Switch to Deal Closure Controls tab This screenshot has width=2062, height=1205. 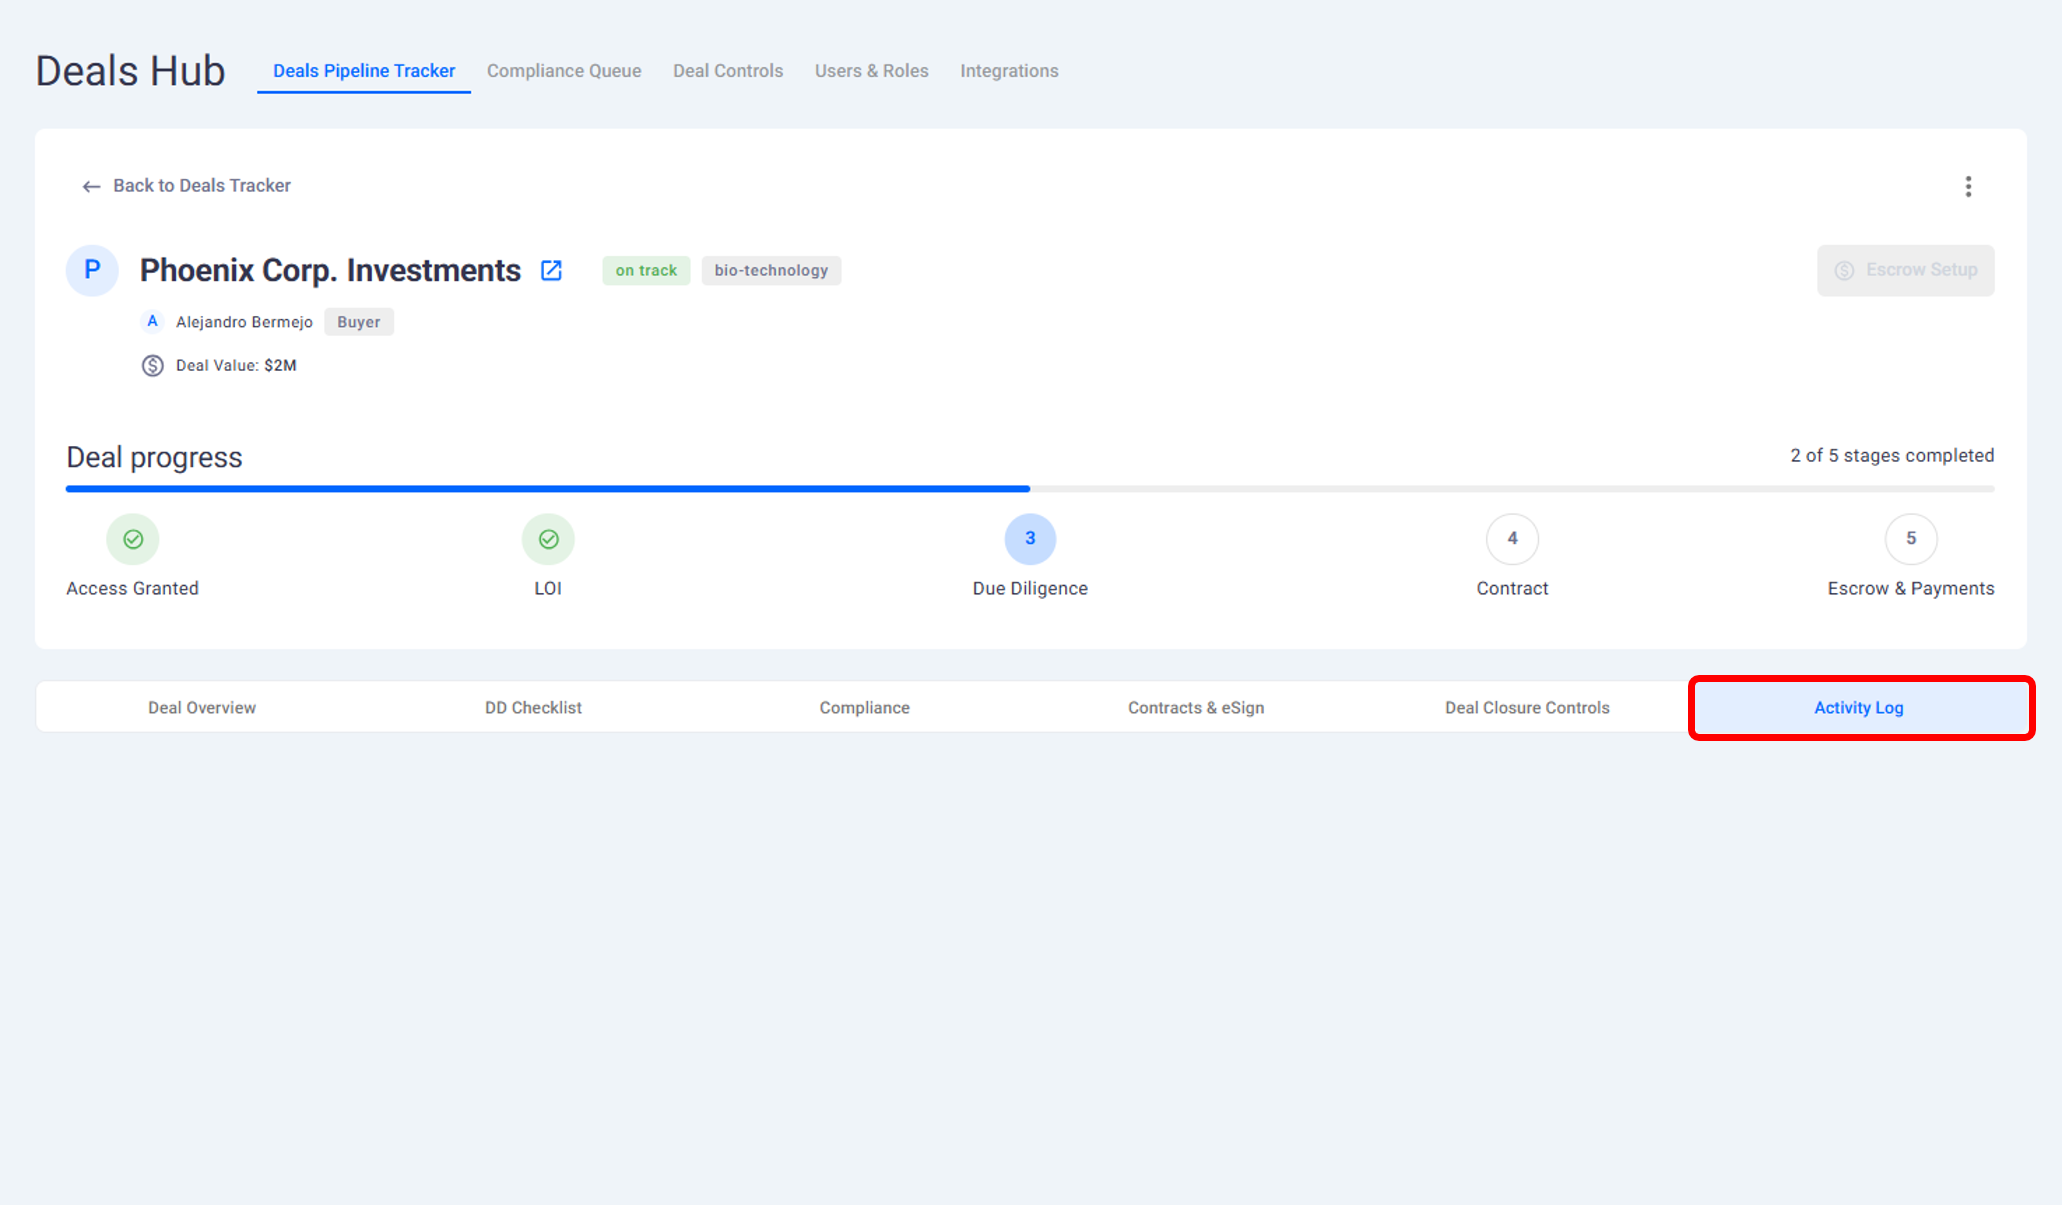(1526, 708)
